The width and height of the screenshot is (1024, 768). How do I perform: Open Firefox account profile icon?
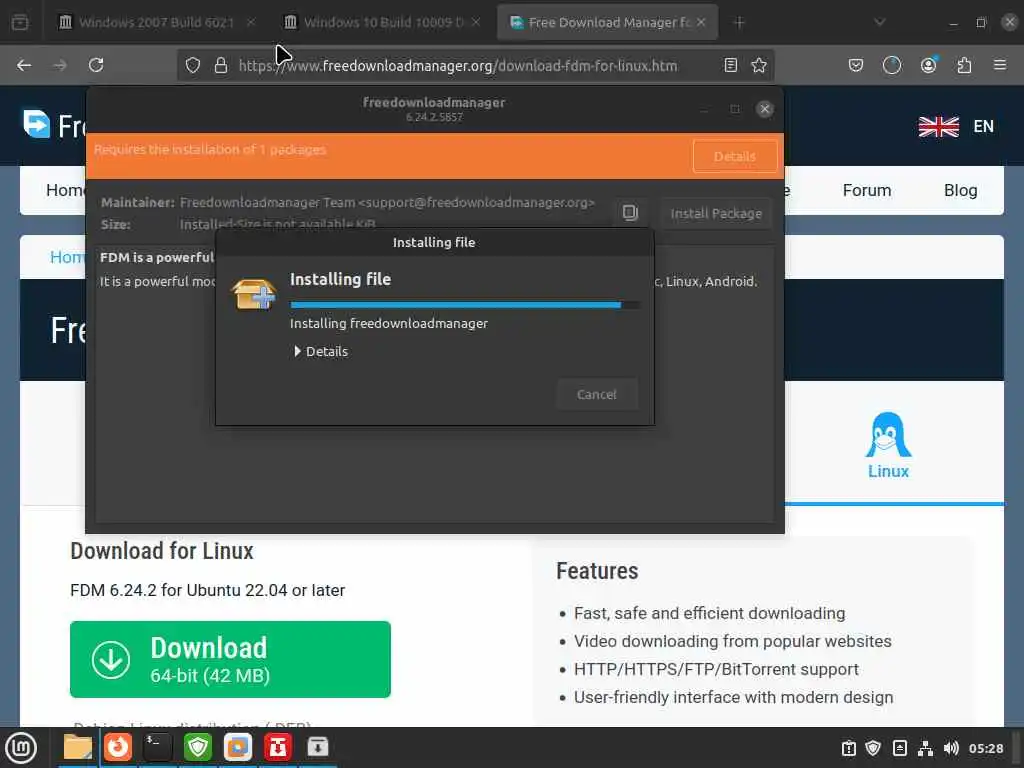(928, 65)
